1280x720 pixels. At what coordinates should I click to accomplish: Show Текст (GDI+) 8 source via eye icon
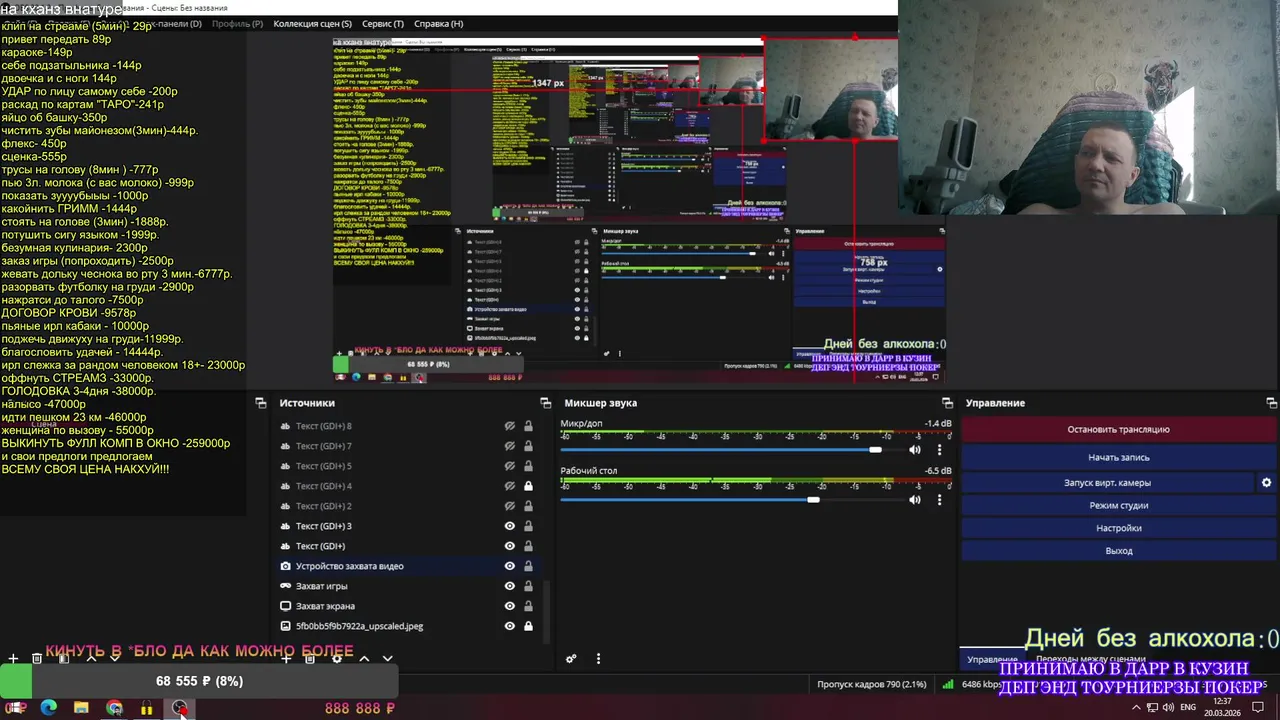click(510, 426)
